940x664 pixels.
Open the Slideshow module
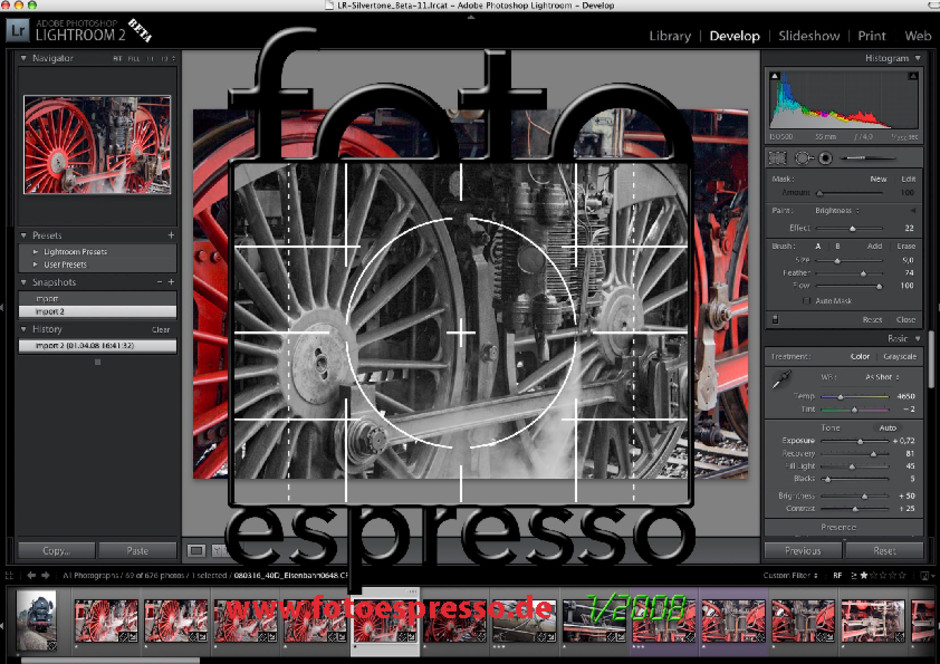pyautogui.click(x=808, y=36)
